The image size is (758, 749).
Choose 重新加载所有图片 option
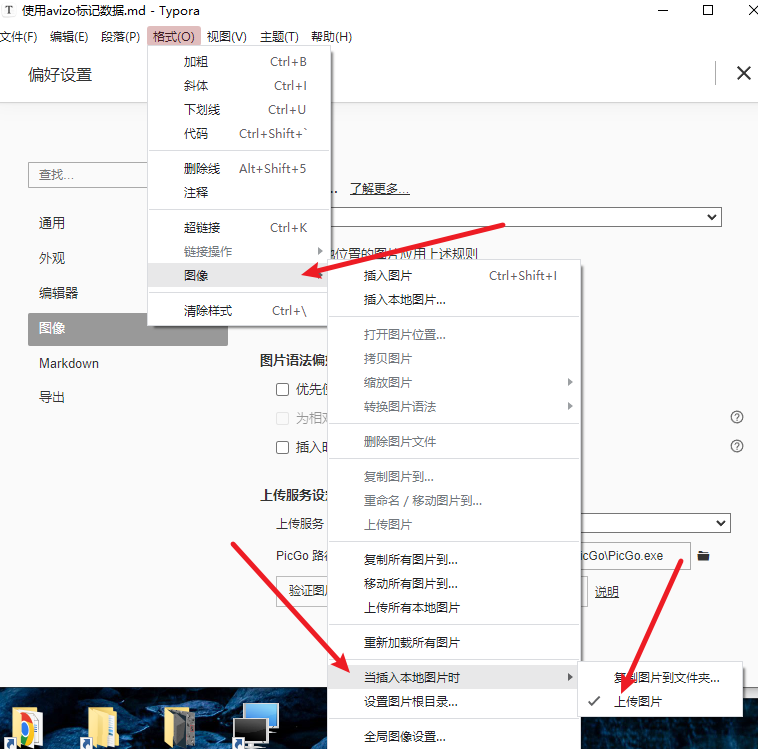coord(454,643)
